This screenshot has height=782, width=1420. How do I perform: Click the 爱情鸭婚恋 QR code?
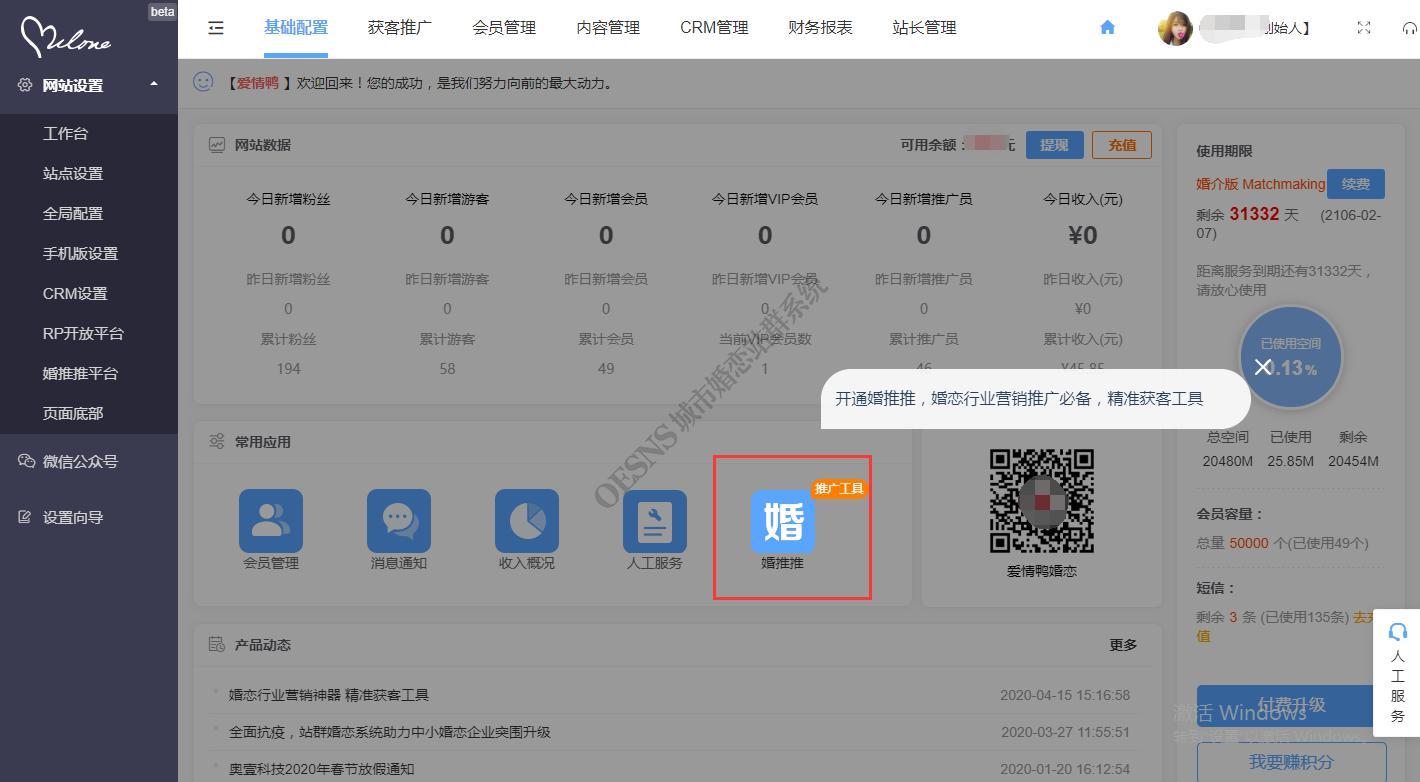point(1042,500)
